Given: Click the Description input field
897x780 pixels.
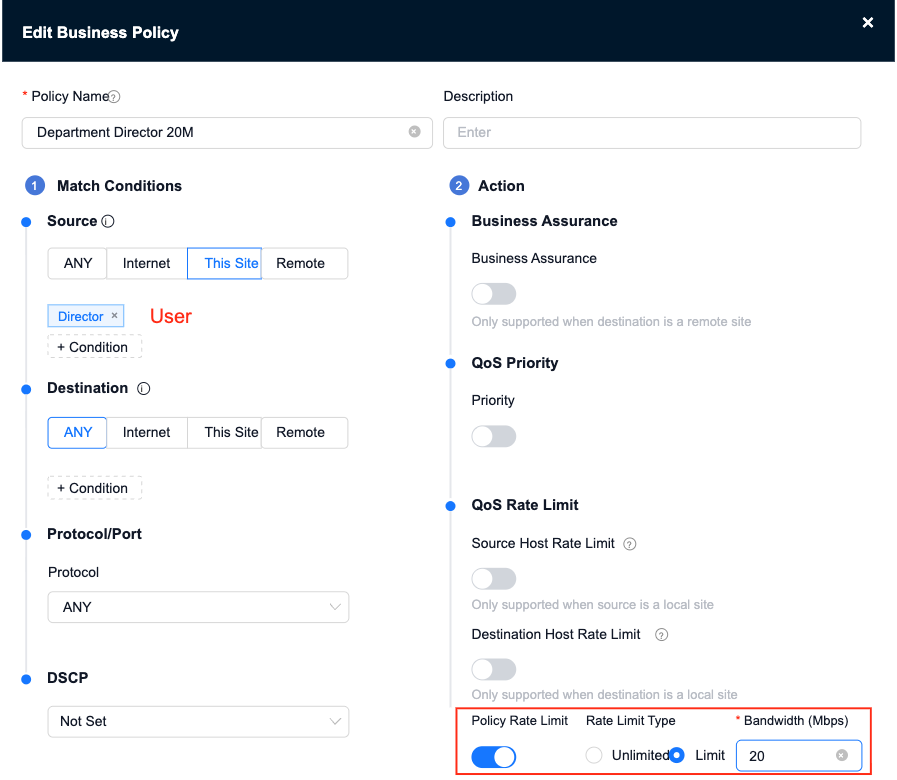Looking at the screenshot, I should (x=652, y=133).
